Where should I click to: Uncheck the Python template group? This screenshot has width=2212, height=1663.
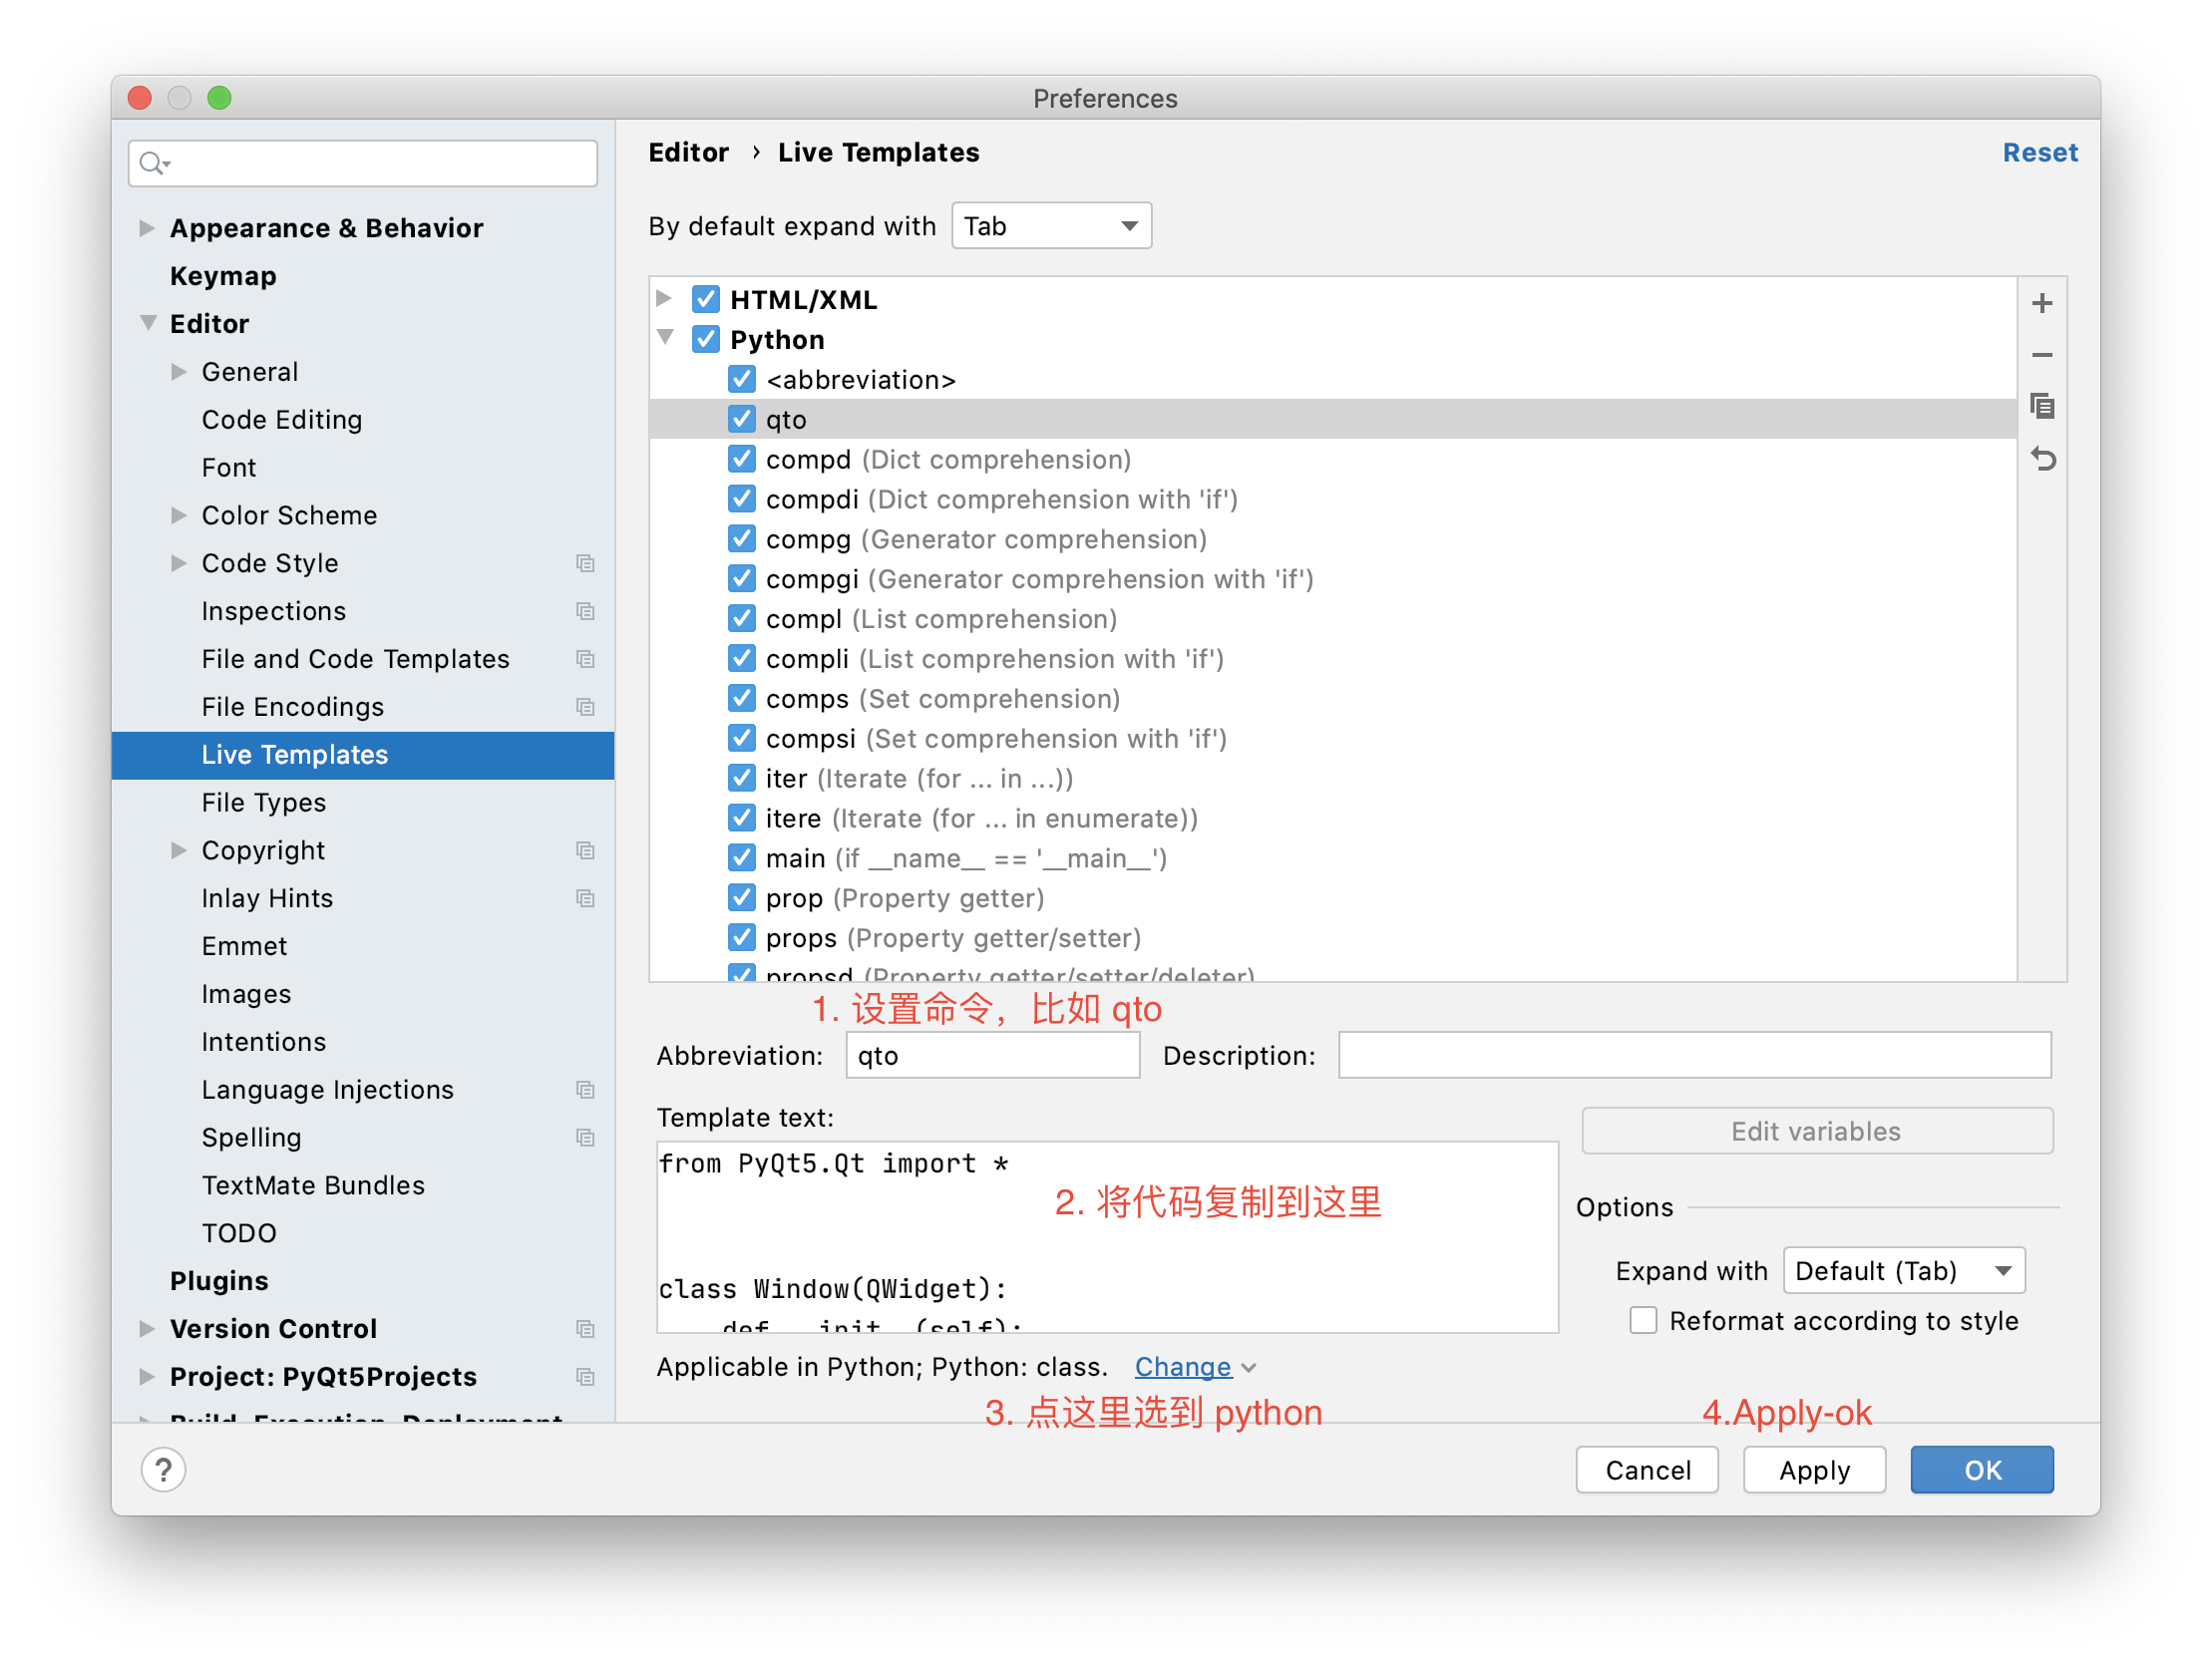(x=705, y=339)
